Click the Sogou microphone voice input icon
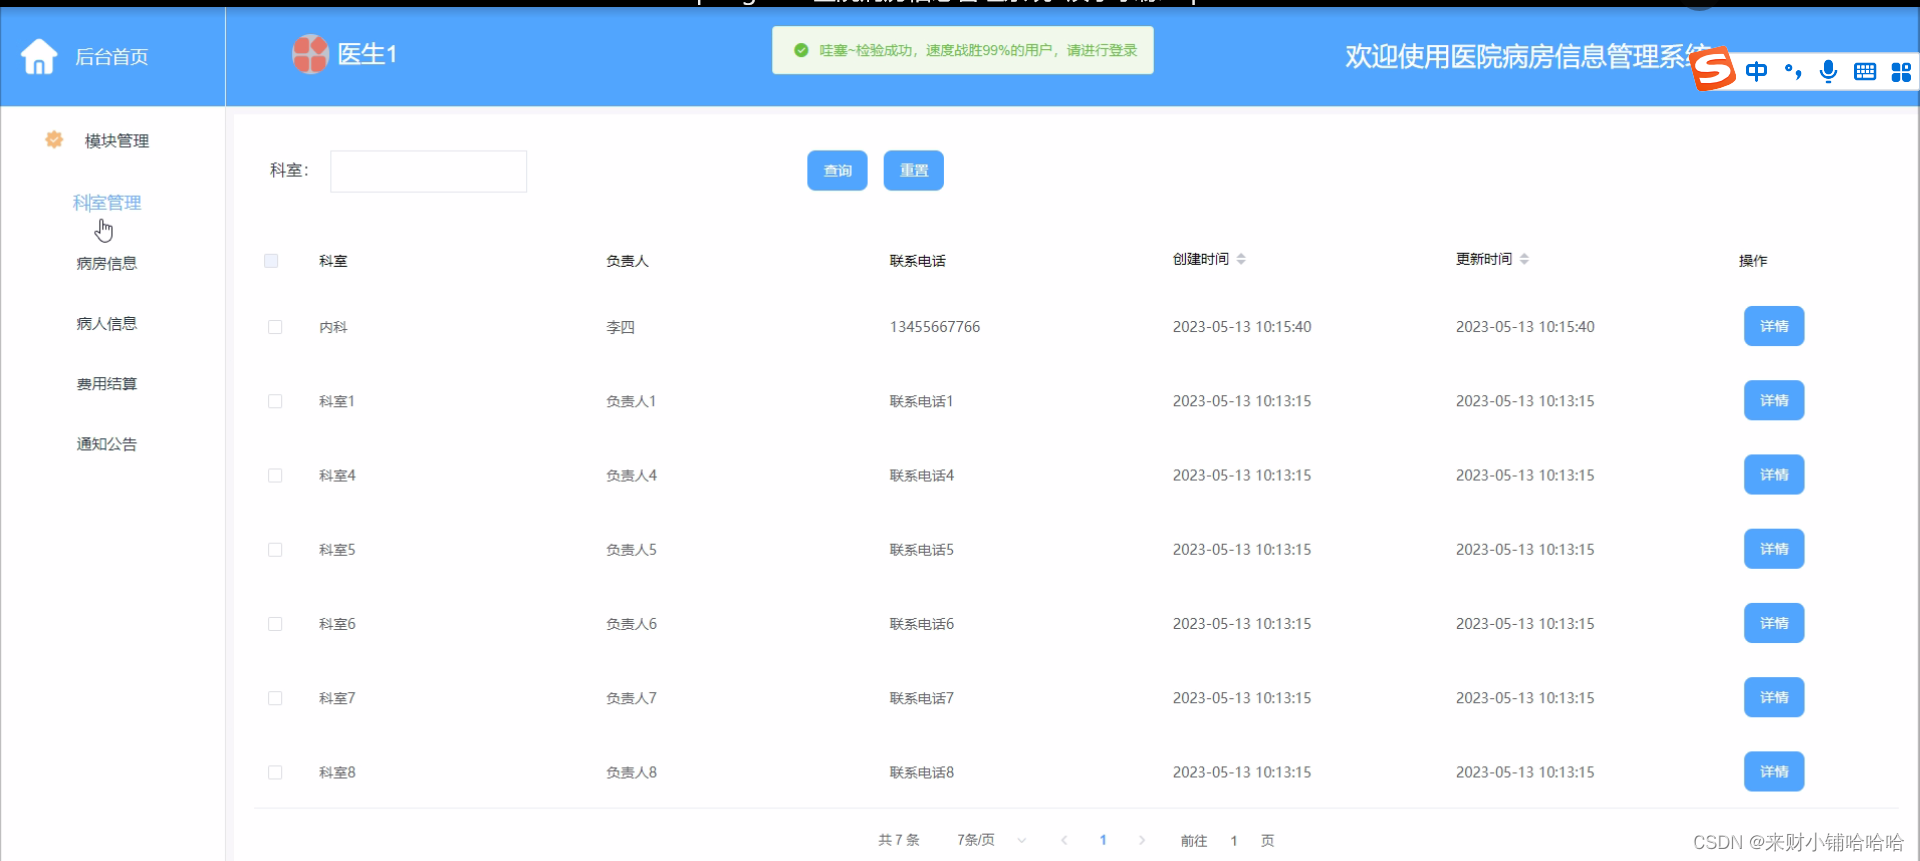Viewport: 1920px width, 861px height. pos(1828,71)
